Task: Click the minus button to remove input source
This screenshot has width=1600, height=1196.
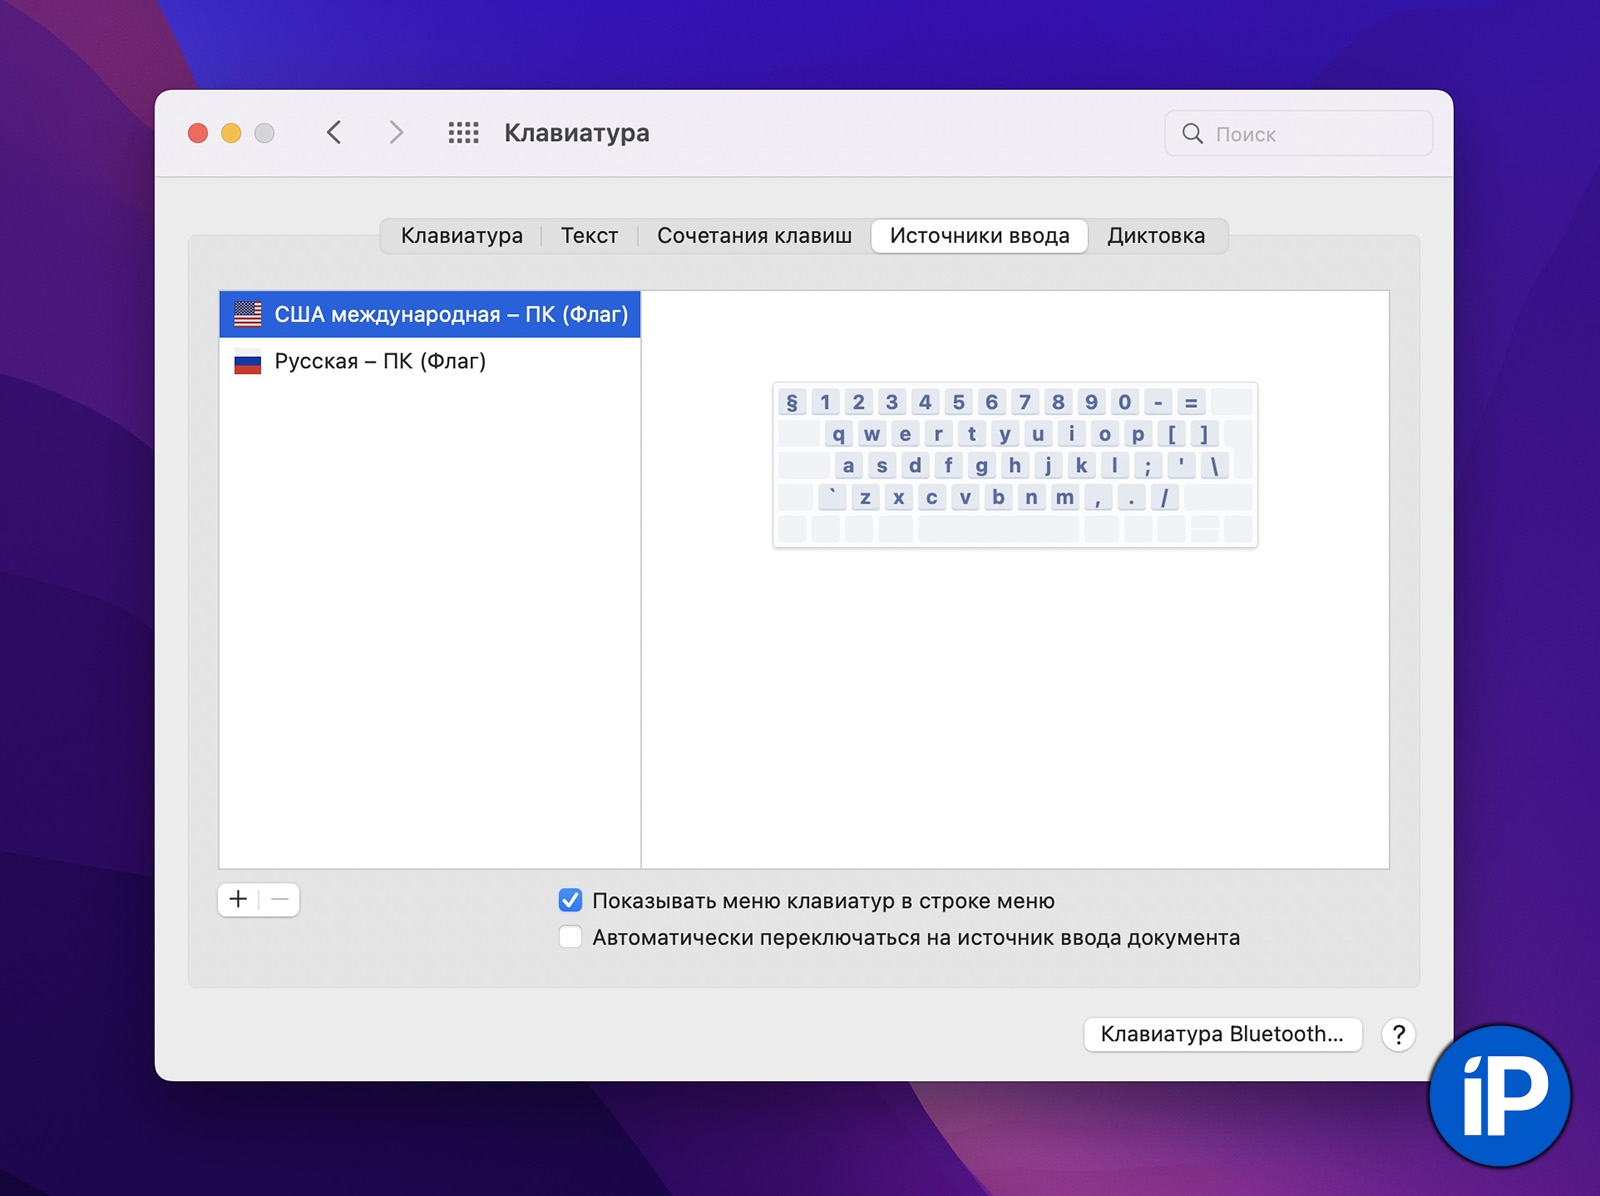Action: tap(280, 899)
